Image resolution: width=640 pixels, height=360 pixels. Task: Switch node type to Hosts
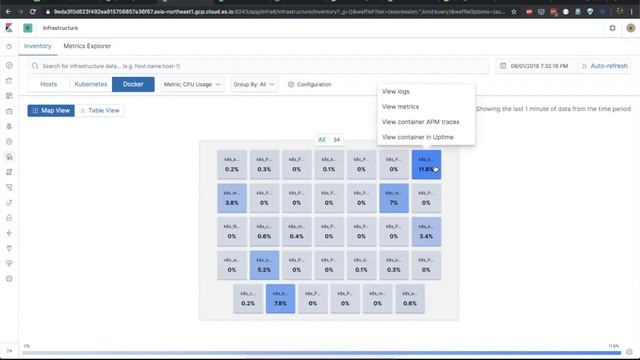(49, 84)
